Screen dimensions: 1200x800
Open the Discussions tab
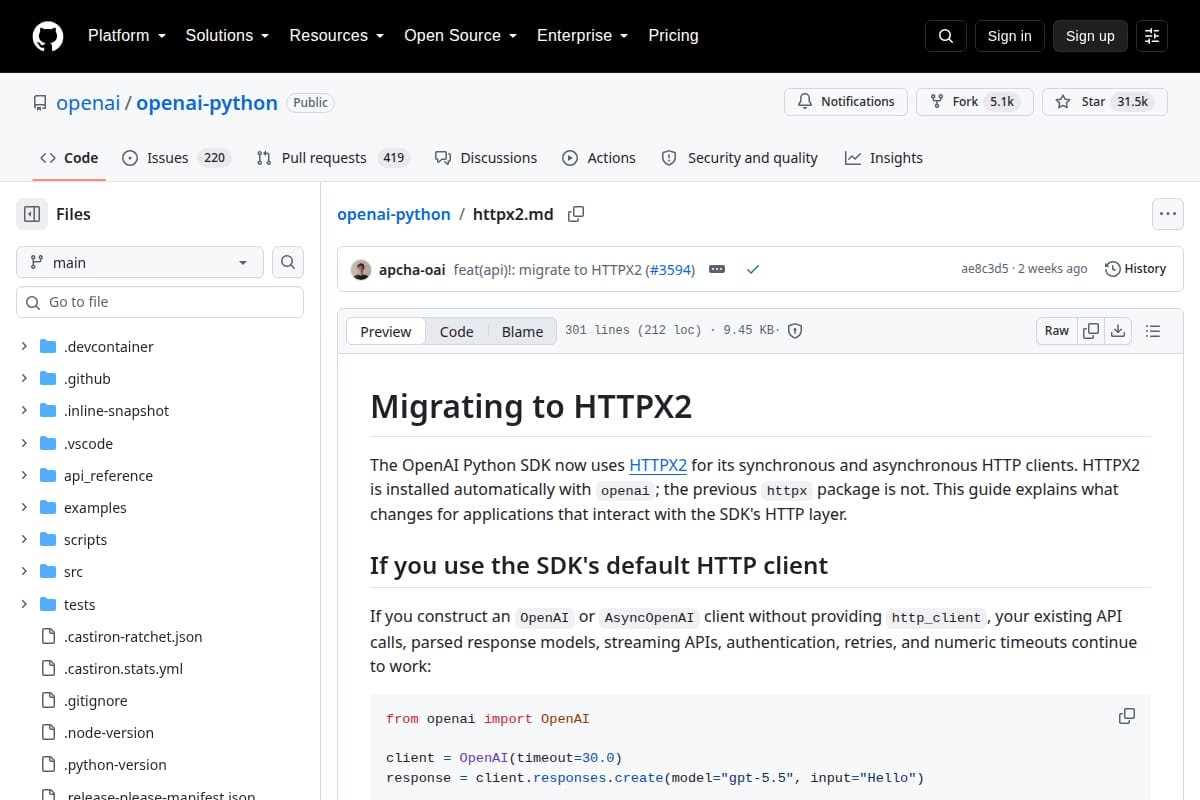[x=486, y=158]
